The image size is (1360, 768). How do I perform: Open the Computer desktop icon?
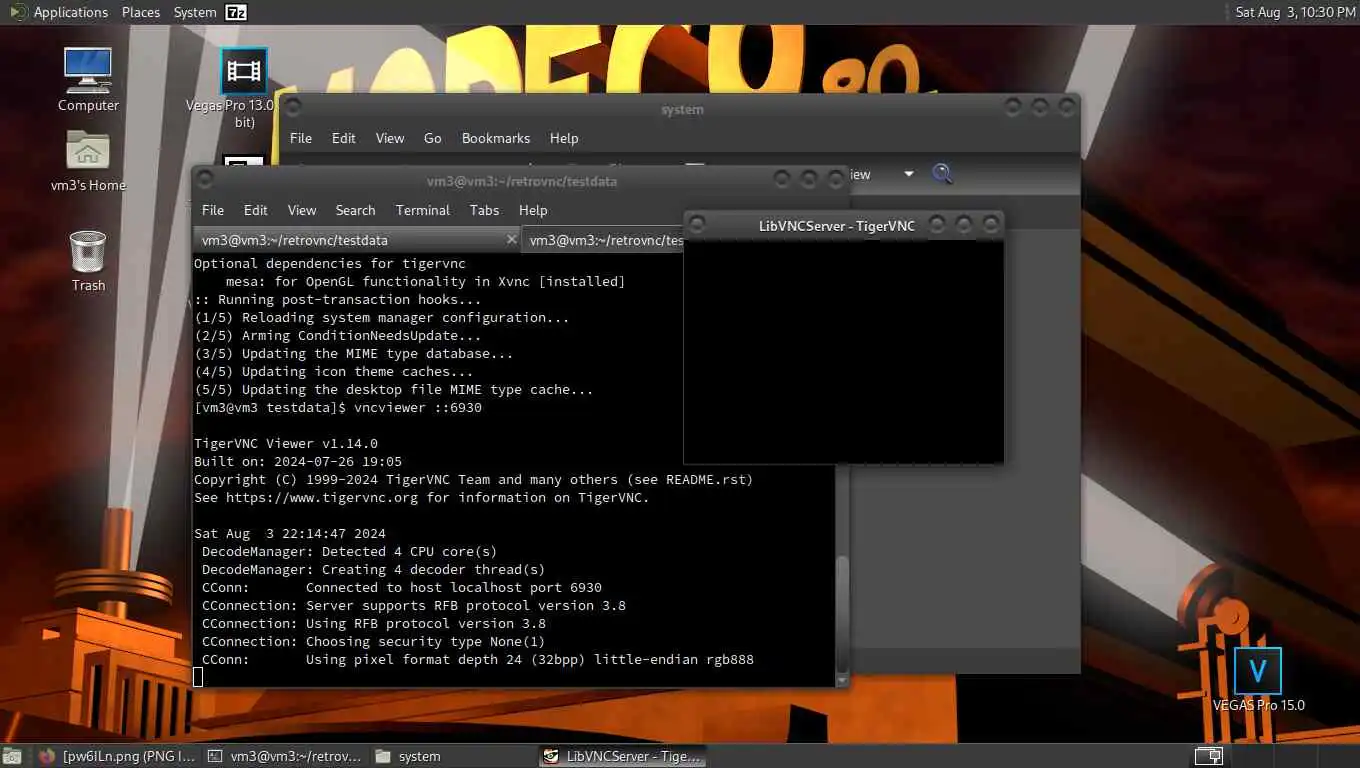[x=88, y=78]
